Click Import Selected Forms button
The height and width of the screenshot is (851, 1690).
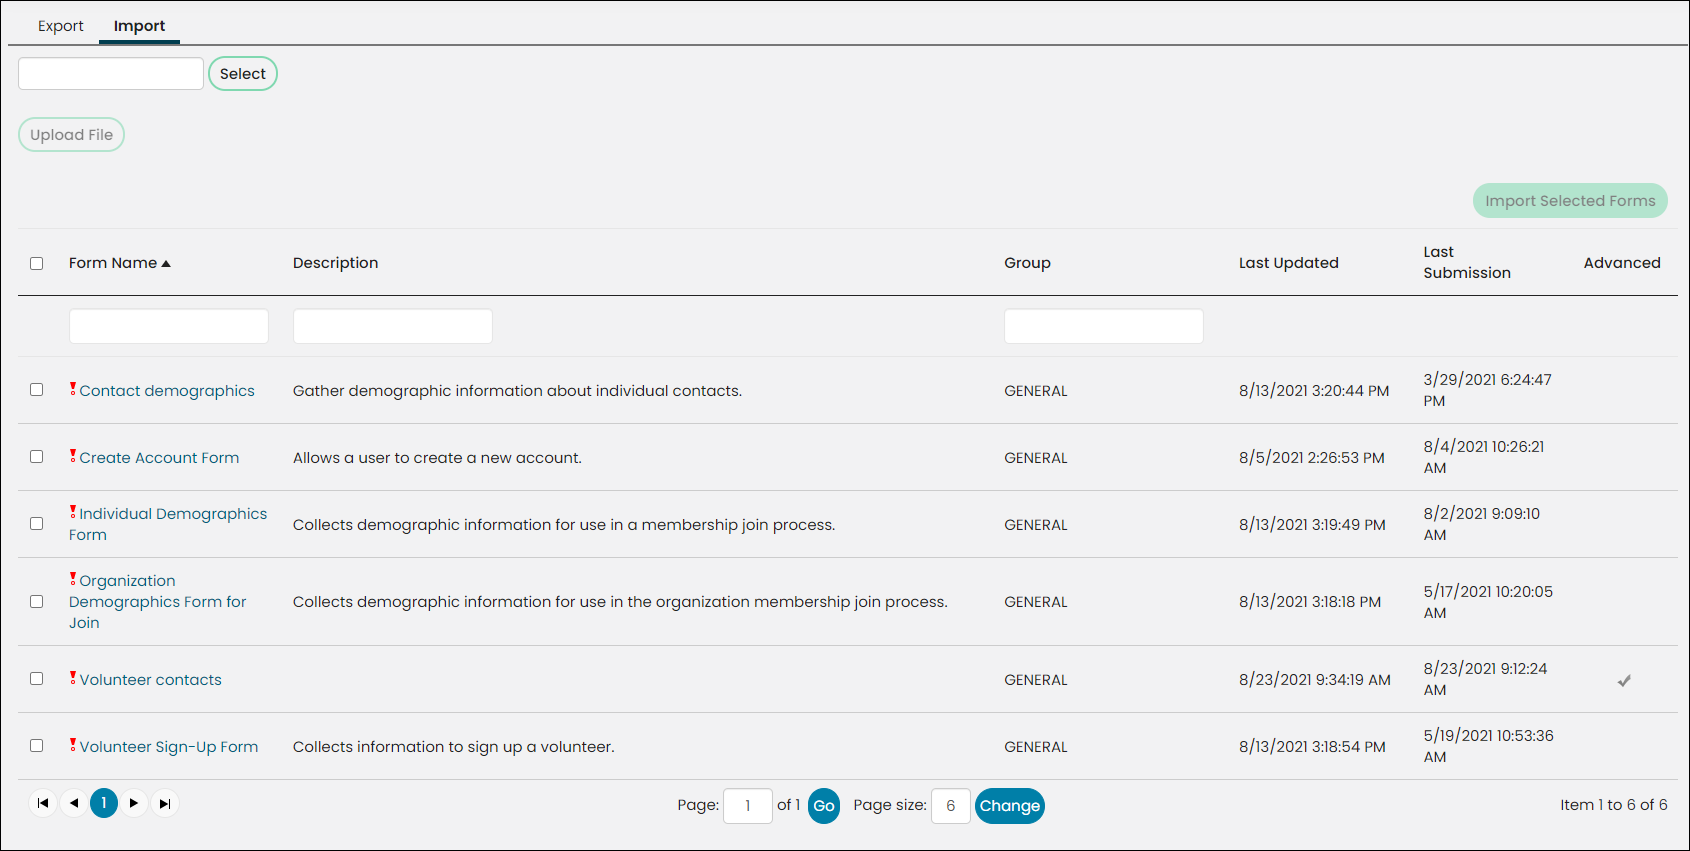click(1570, 201)
